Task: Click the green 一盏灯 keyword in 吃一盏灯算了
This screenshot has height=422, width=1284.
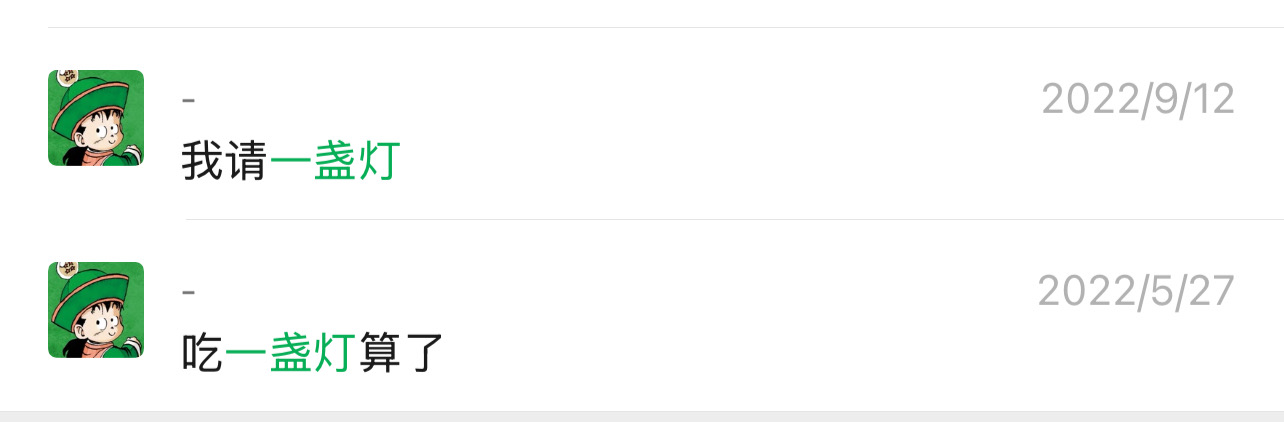Action: 290,354
